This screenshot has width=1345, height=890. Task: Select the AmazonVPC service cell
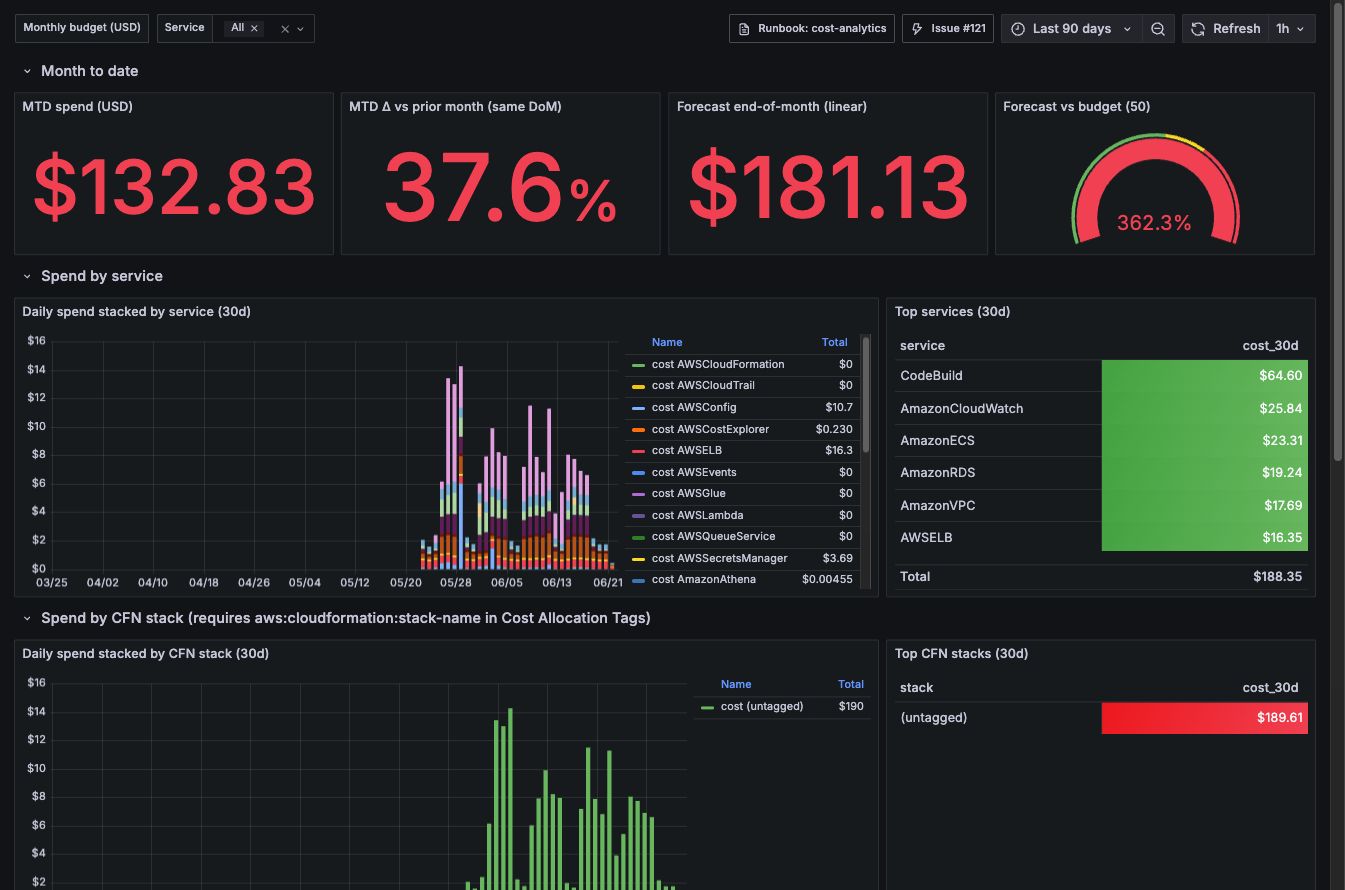998,505
